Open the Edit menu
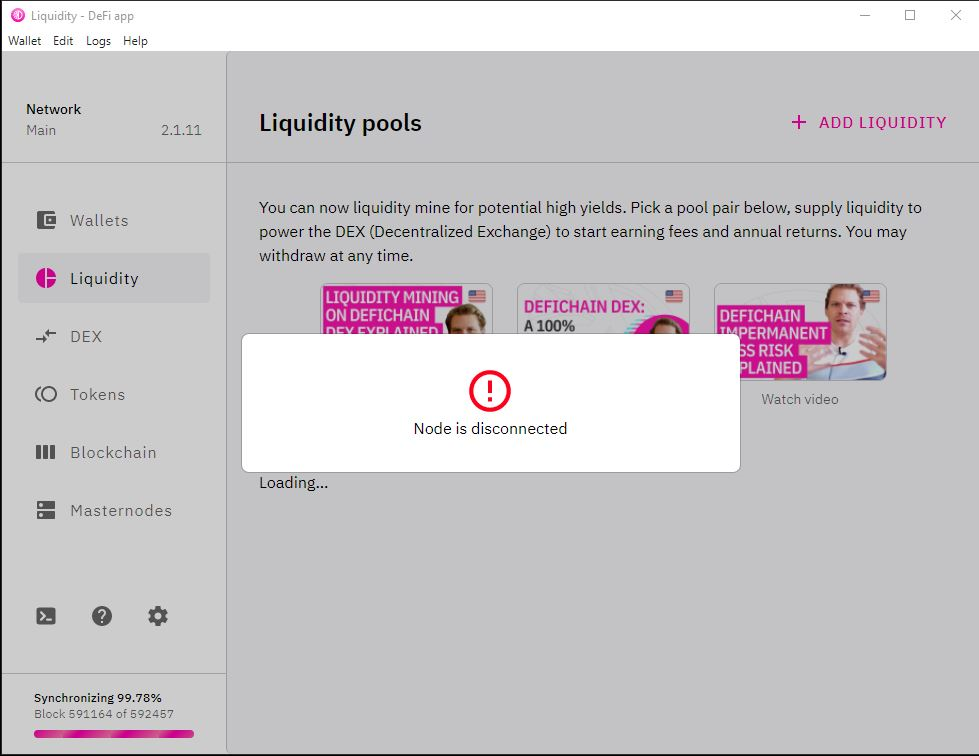Viewport: 979px width, 756px height. point(63,41)
